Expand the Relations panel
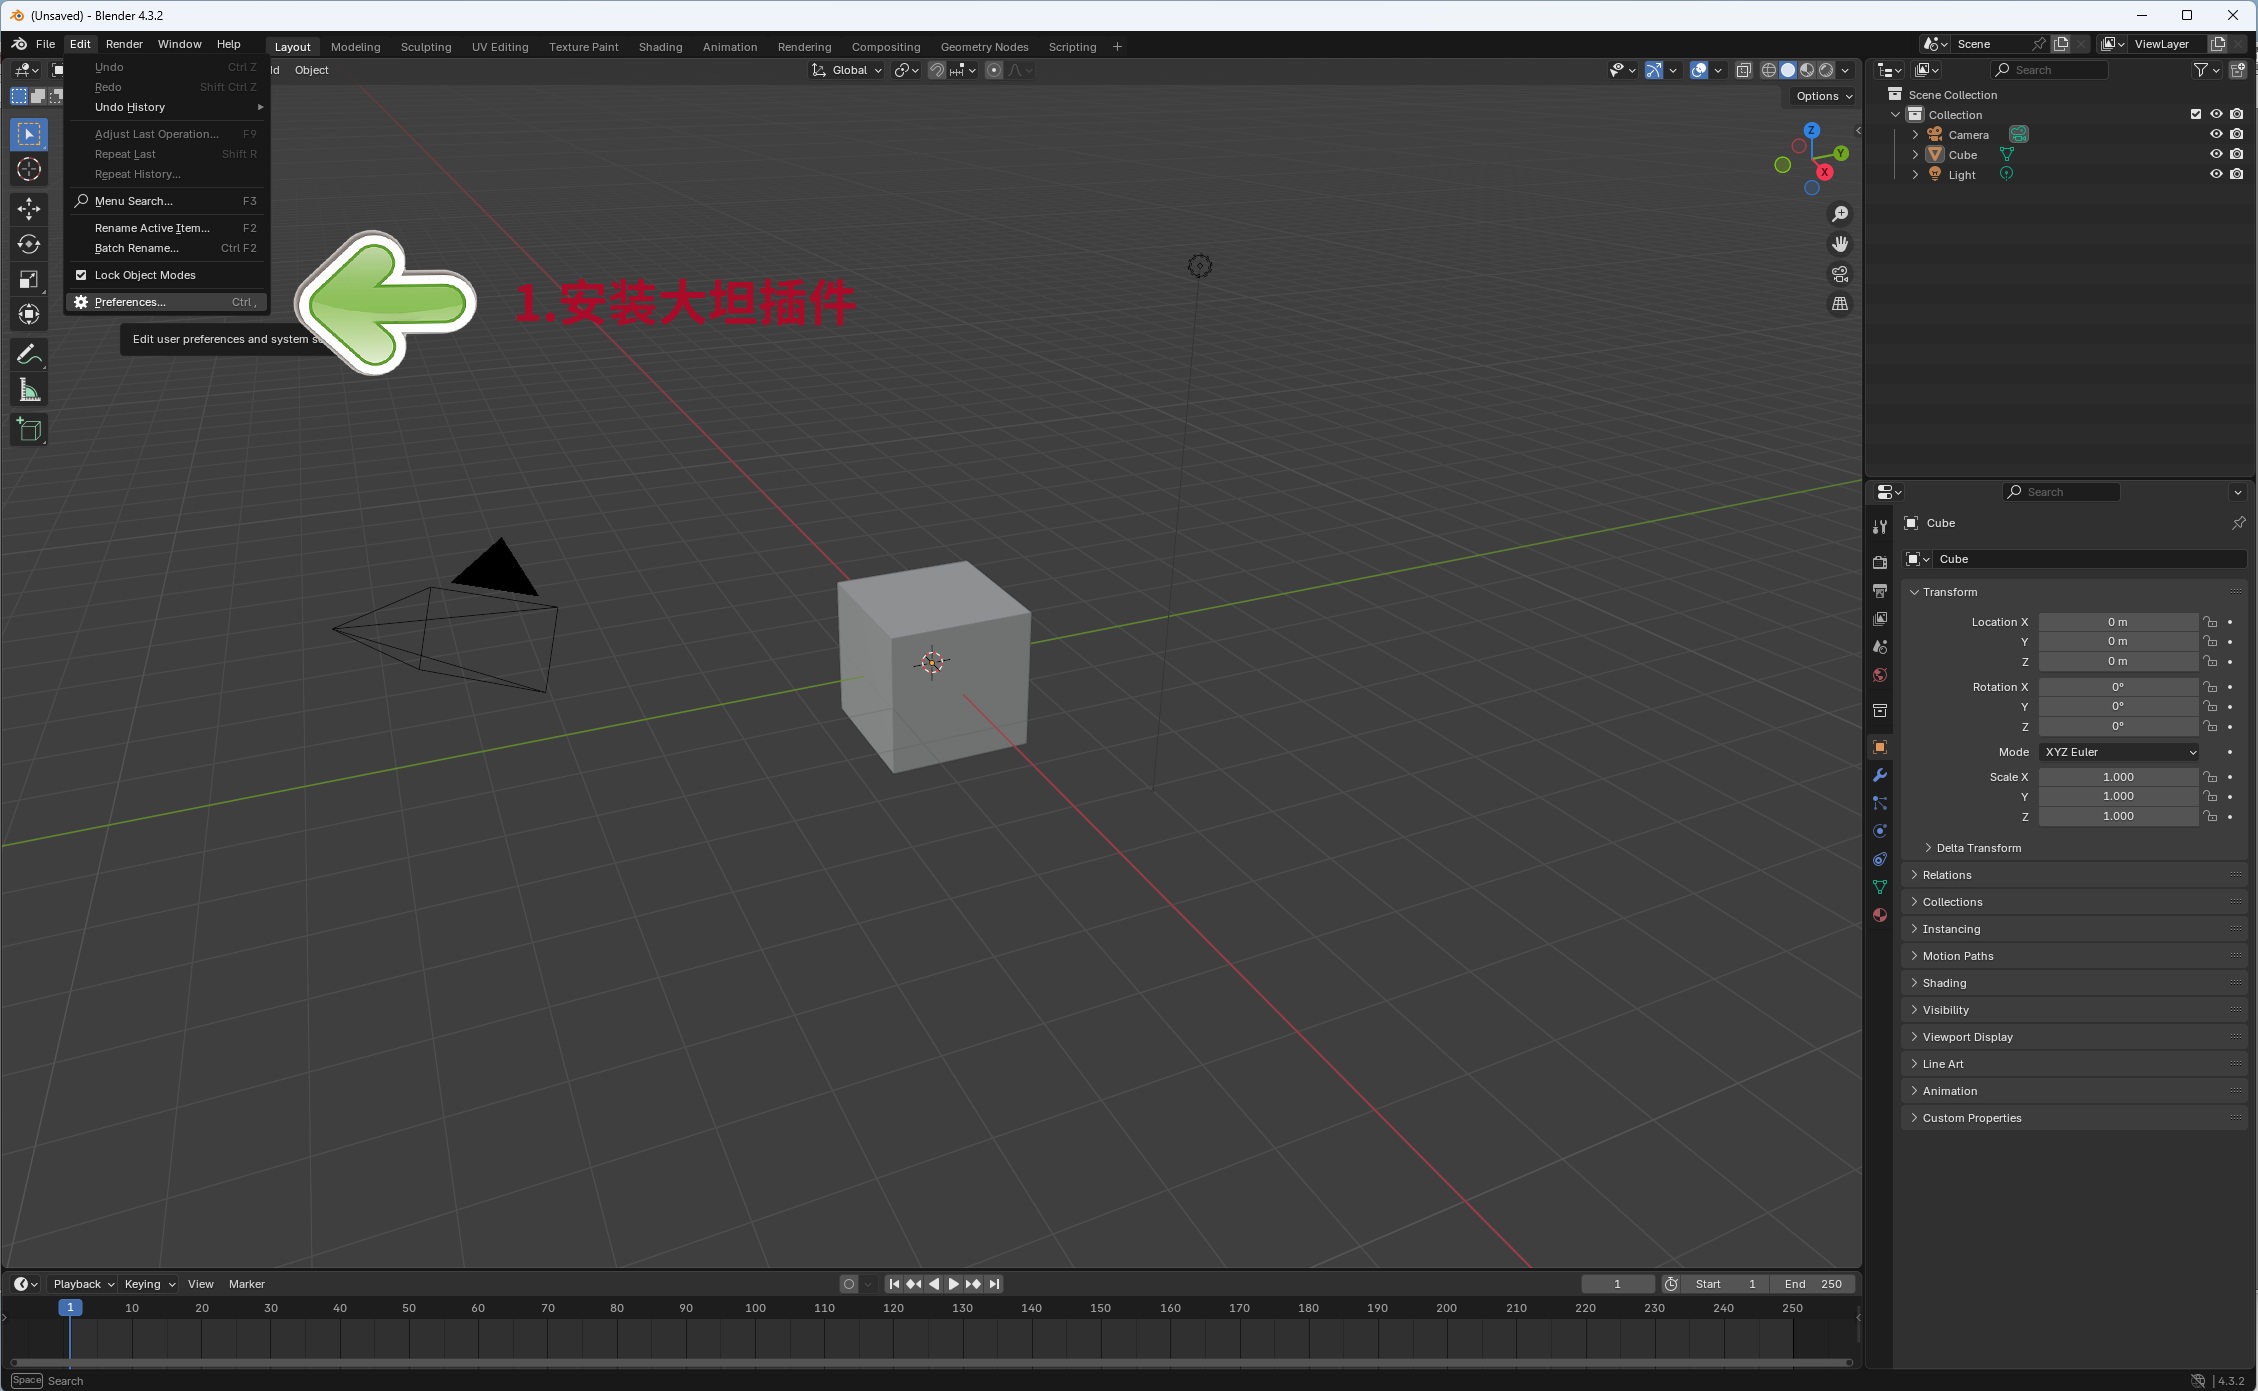 pos(1947,875)
